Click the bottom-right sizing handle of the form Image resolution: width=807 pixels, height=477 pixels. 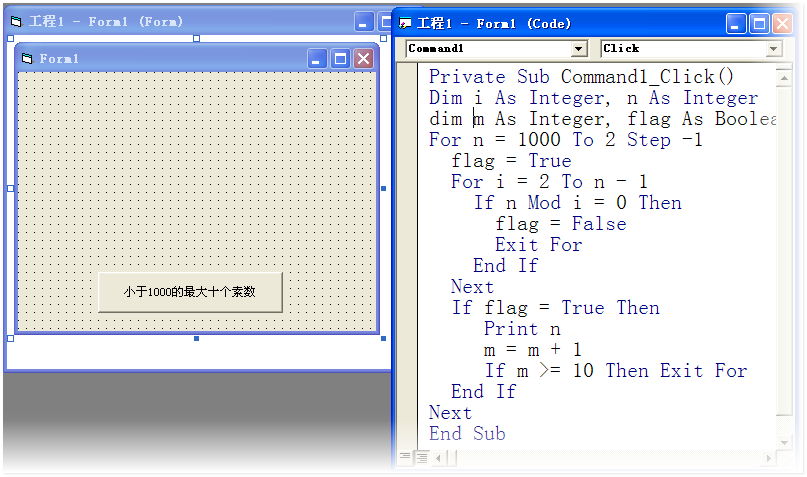coord(383,339)
